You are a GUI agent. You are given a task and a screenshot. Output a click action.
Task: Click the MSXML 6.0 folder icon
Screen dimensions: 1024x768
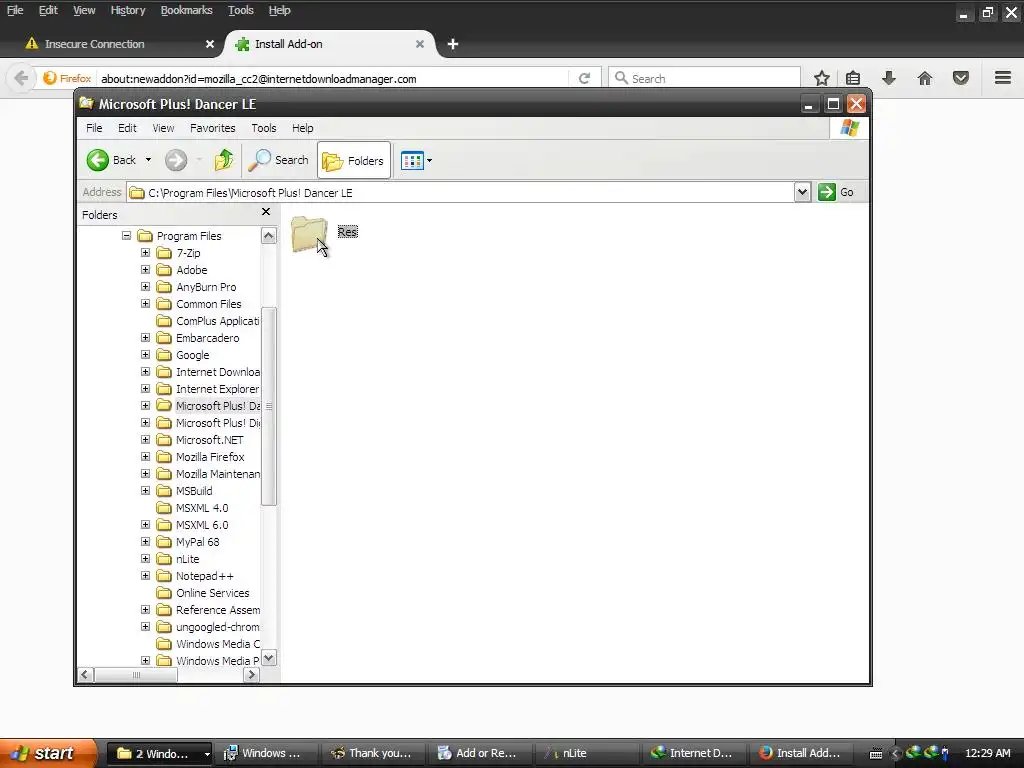point(164,524)
